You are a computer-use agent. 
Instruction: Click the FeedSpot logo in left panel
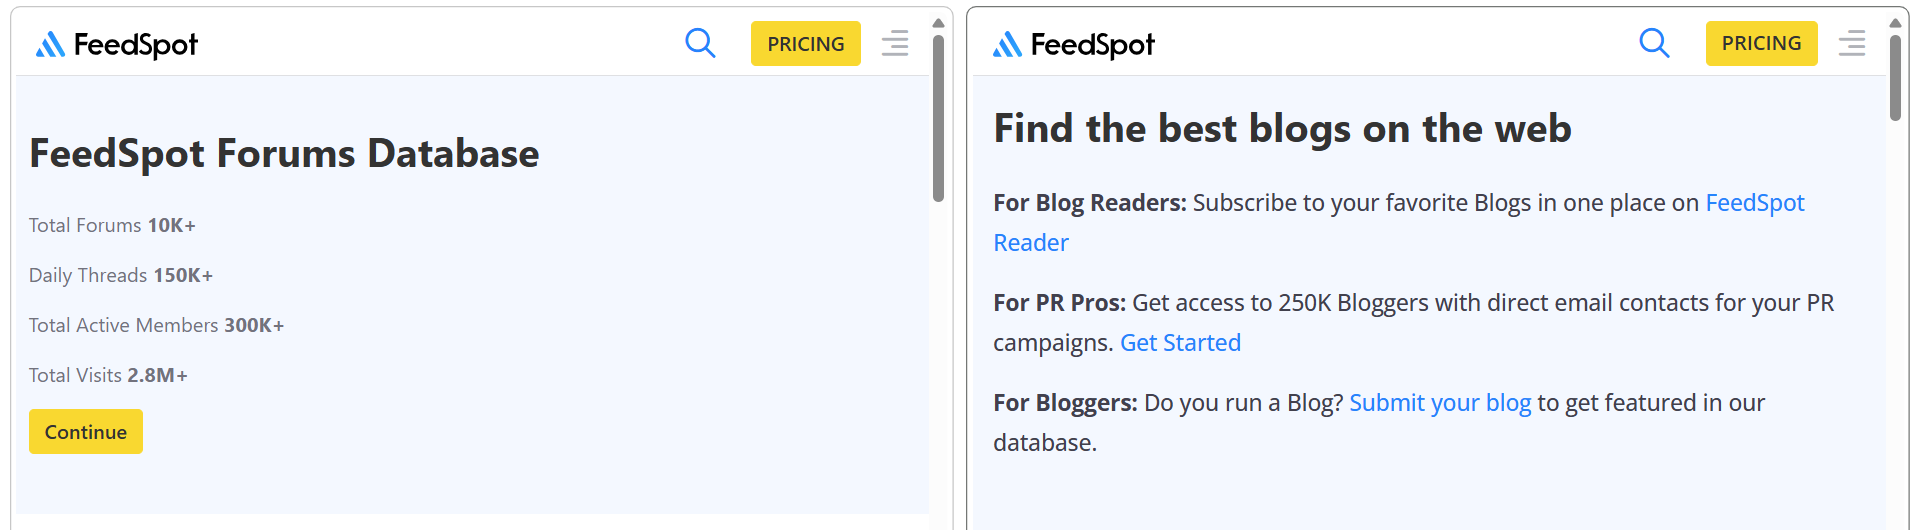pos(117,44)
